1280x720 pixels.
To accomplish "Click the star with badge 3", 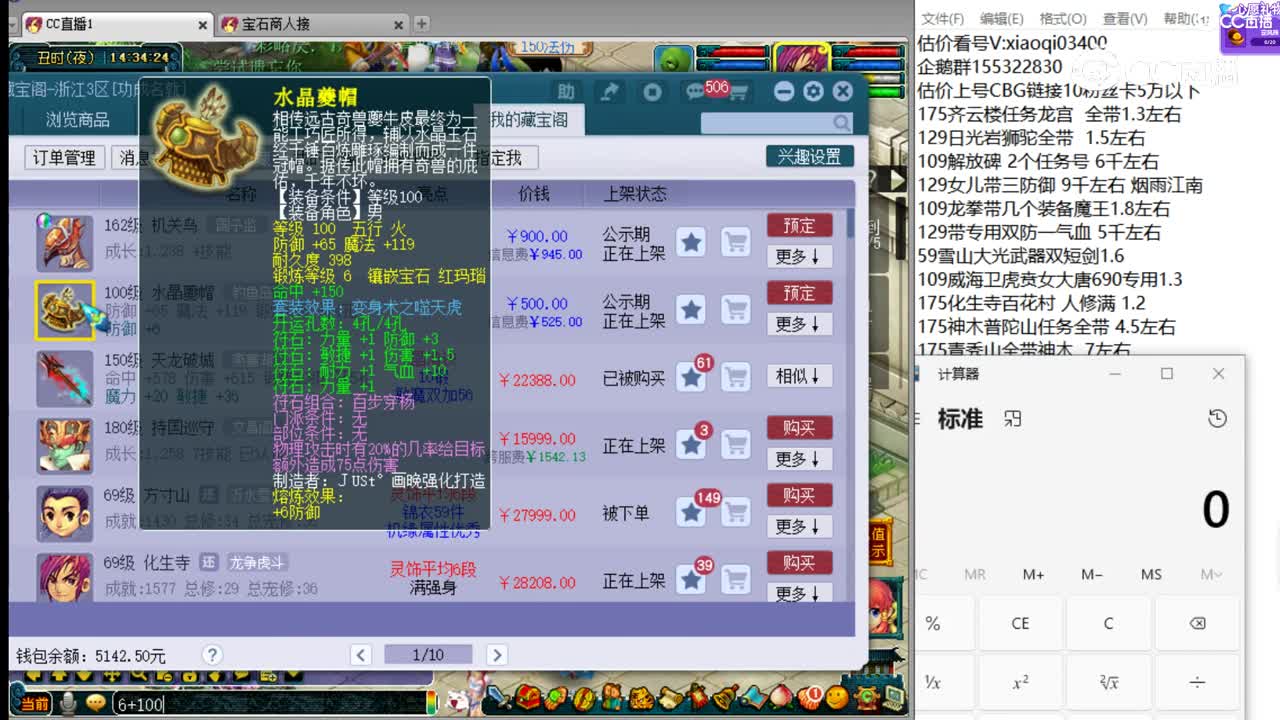I will [691, 444].
